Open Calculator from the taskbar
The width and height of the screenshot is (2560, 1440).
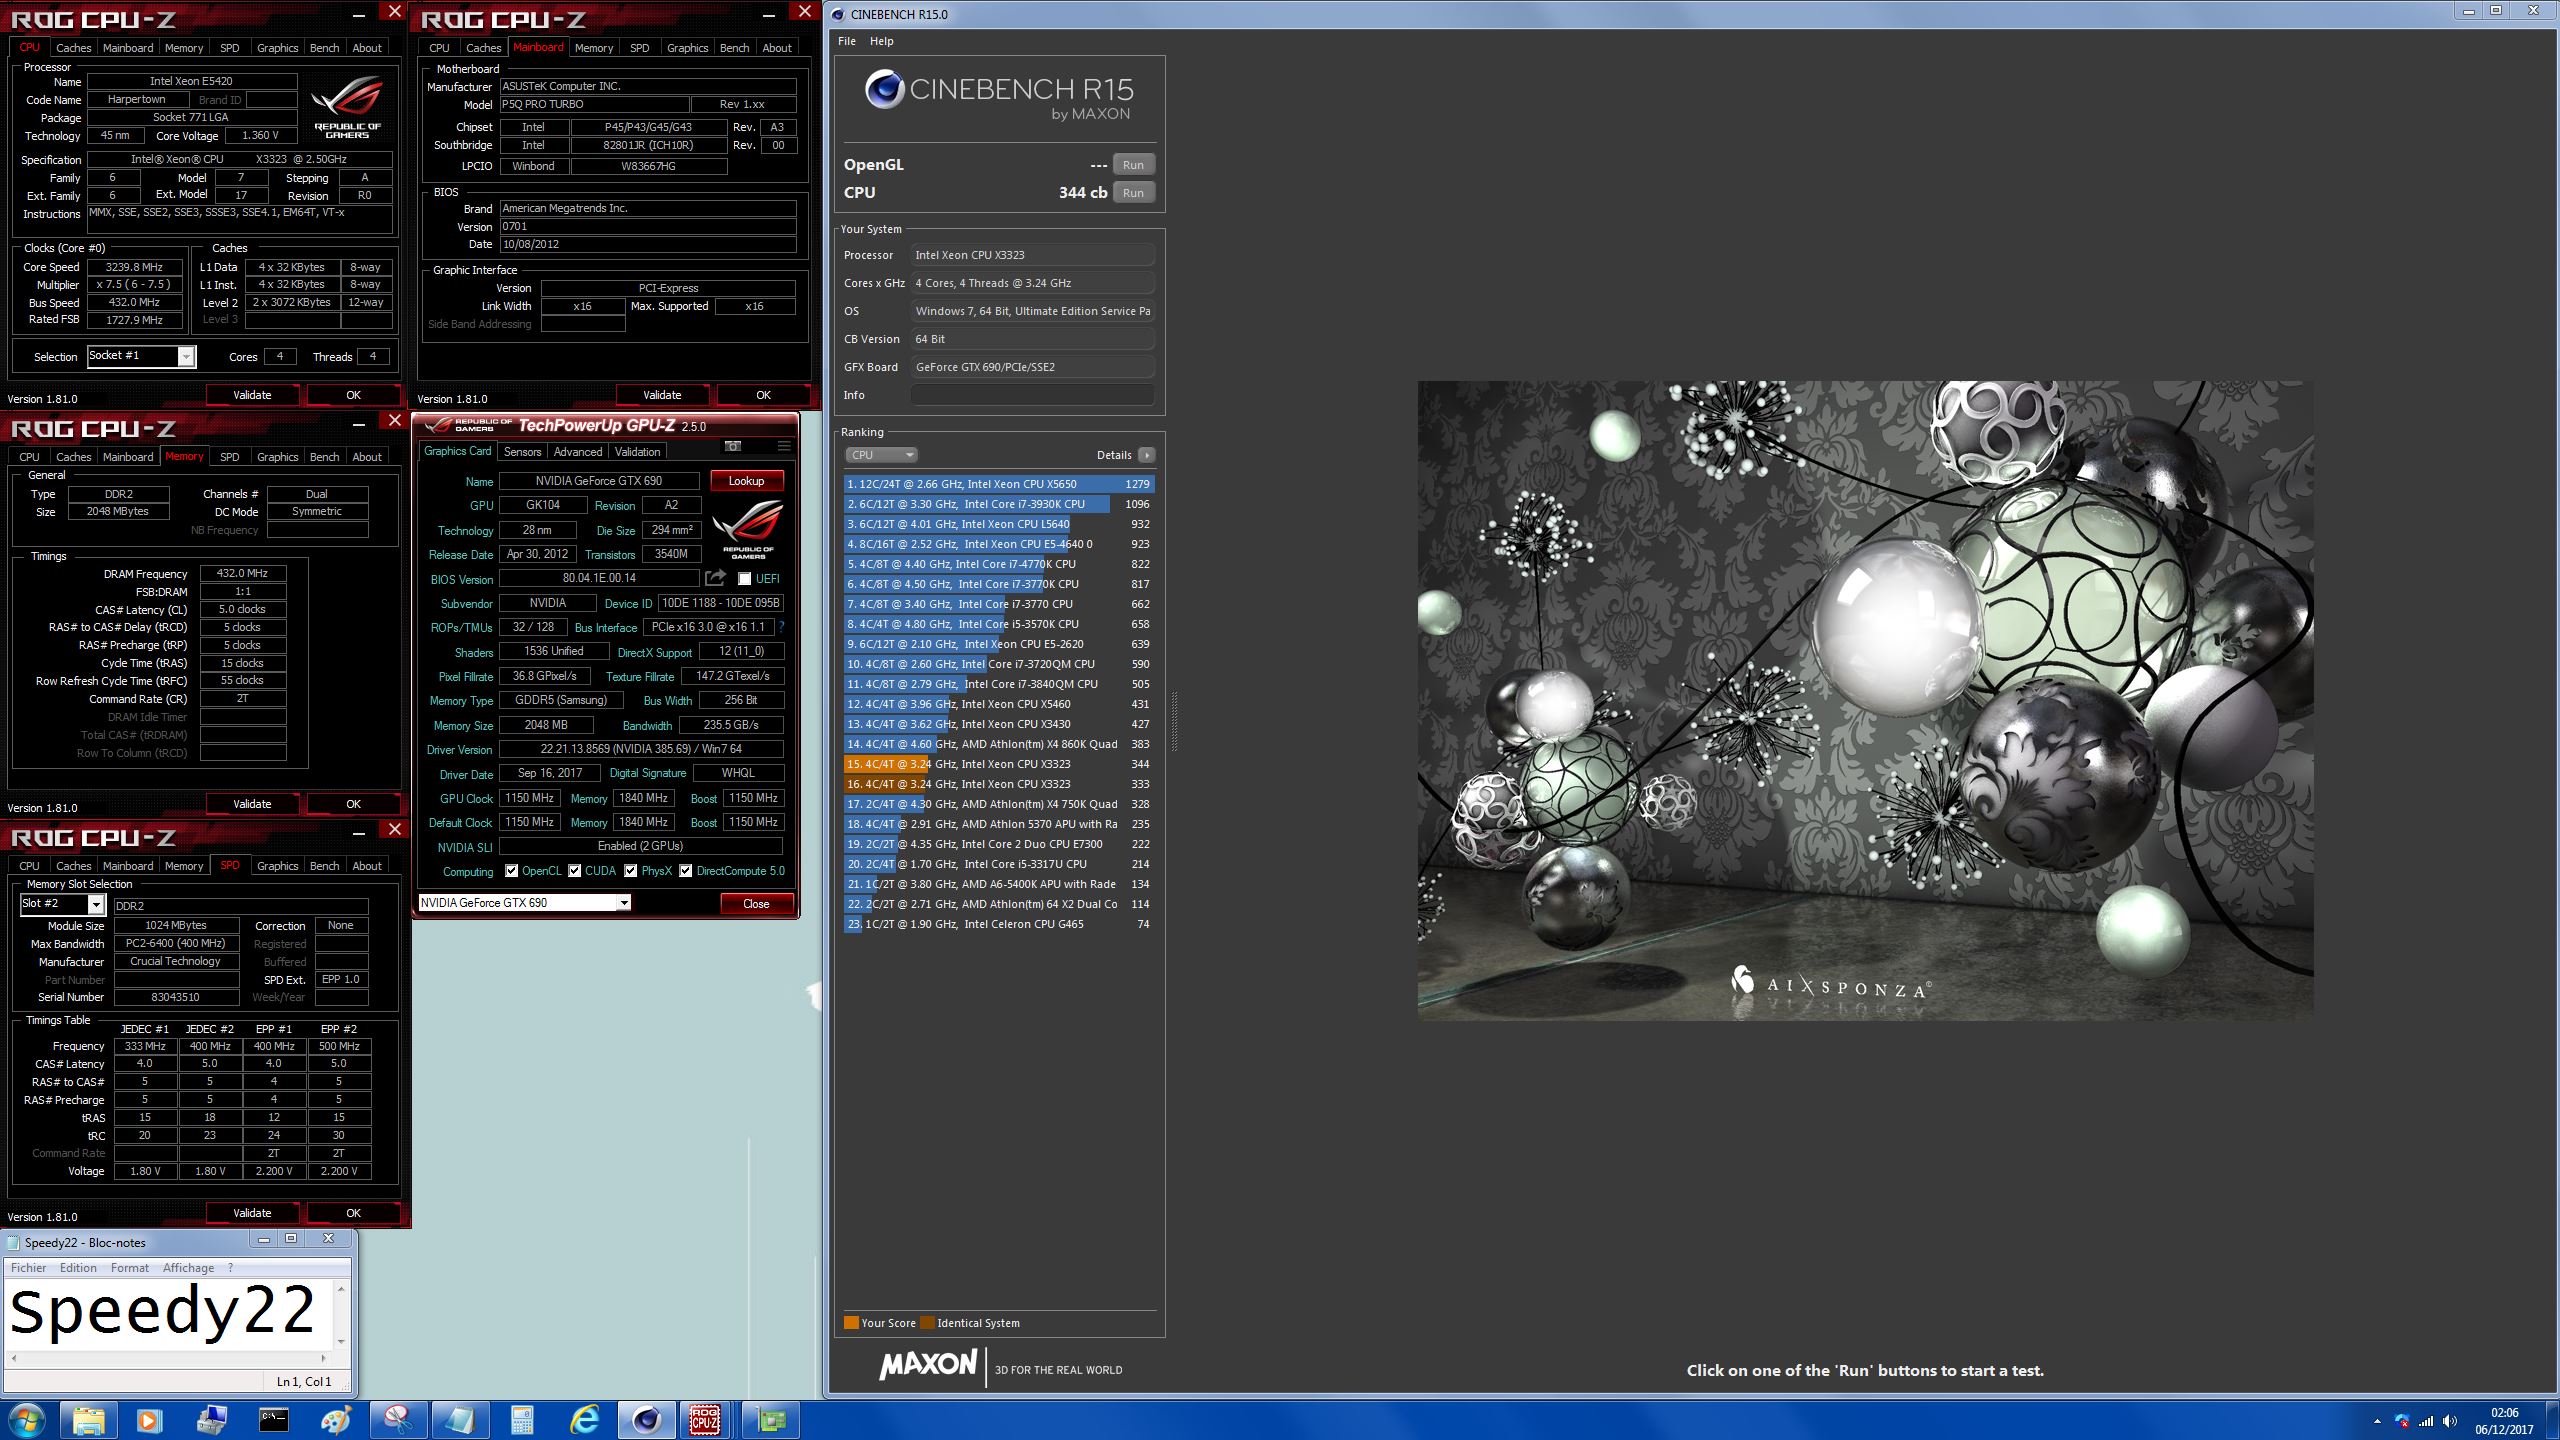pos(522,1420)
